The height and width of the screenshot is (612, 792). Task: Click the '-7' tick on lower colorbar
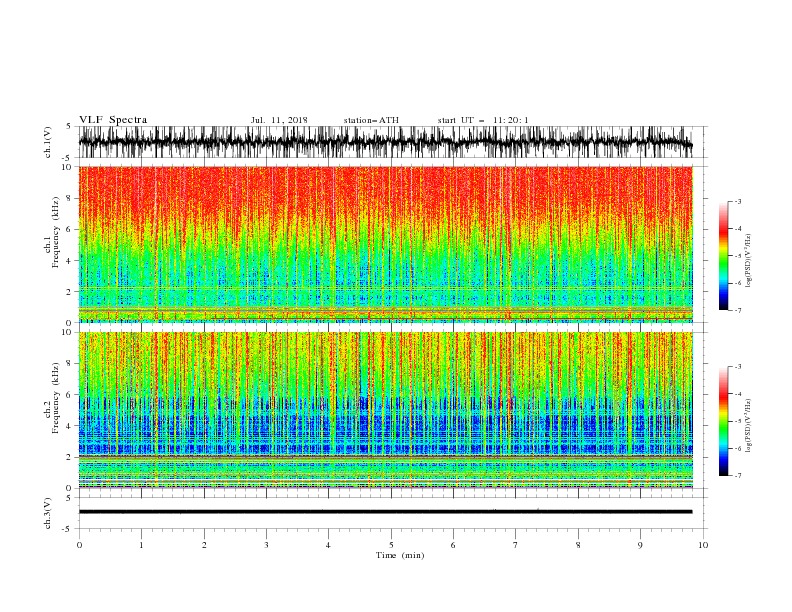pos(737,475)
